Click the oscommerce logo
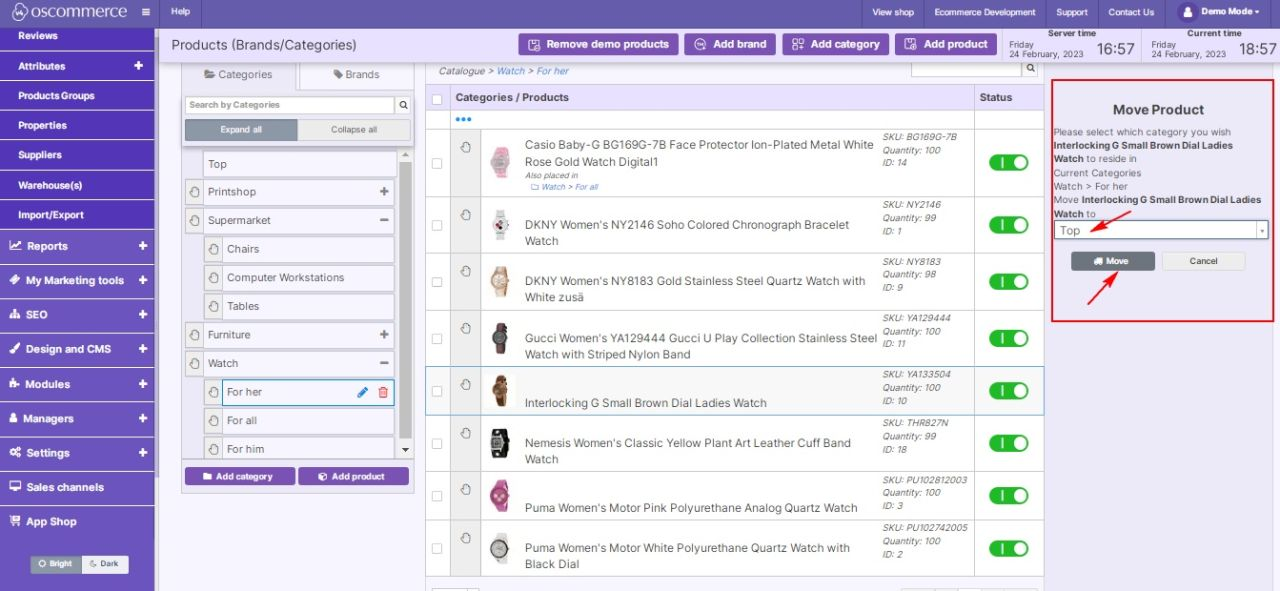This screenshot has width=1280, height=591. [x=70, y=12]
